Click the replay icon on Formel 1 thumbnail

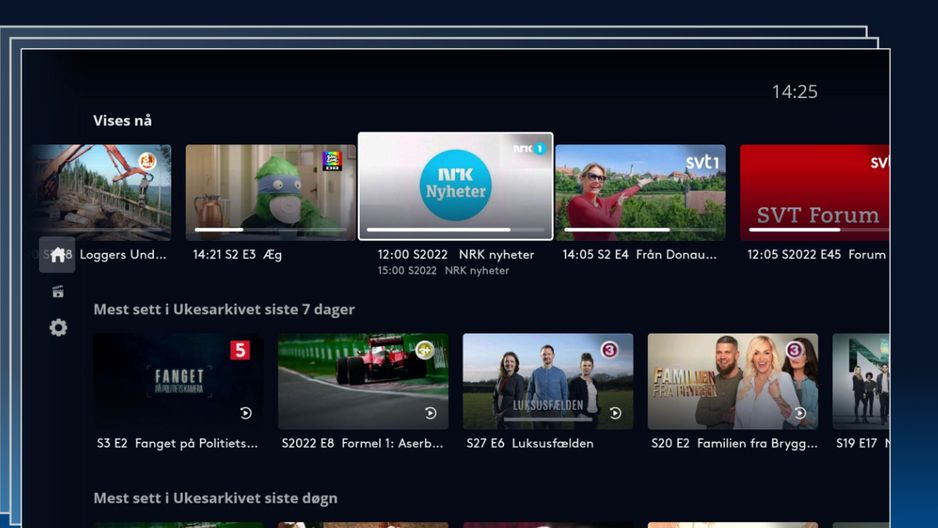431,413
